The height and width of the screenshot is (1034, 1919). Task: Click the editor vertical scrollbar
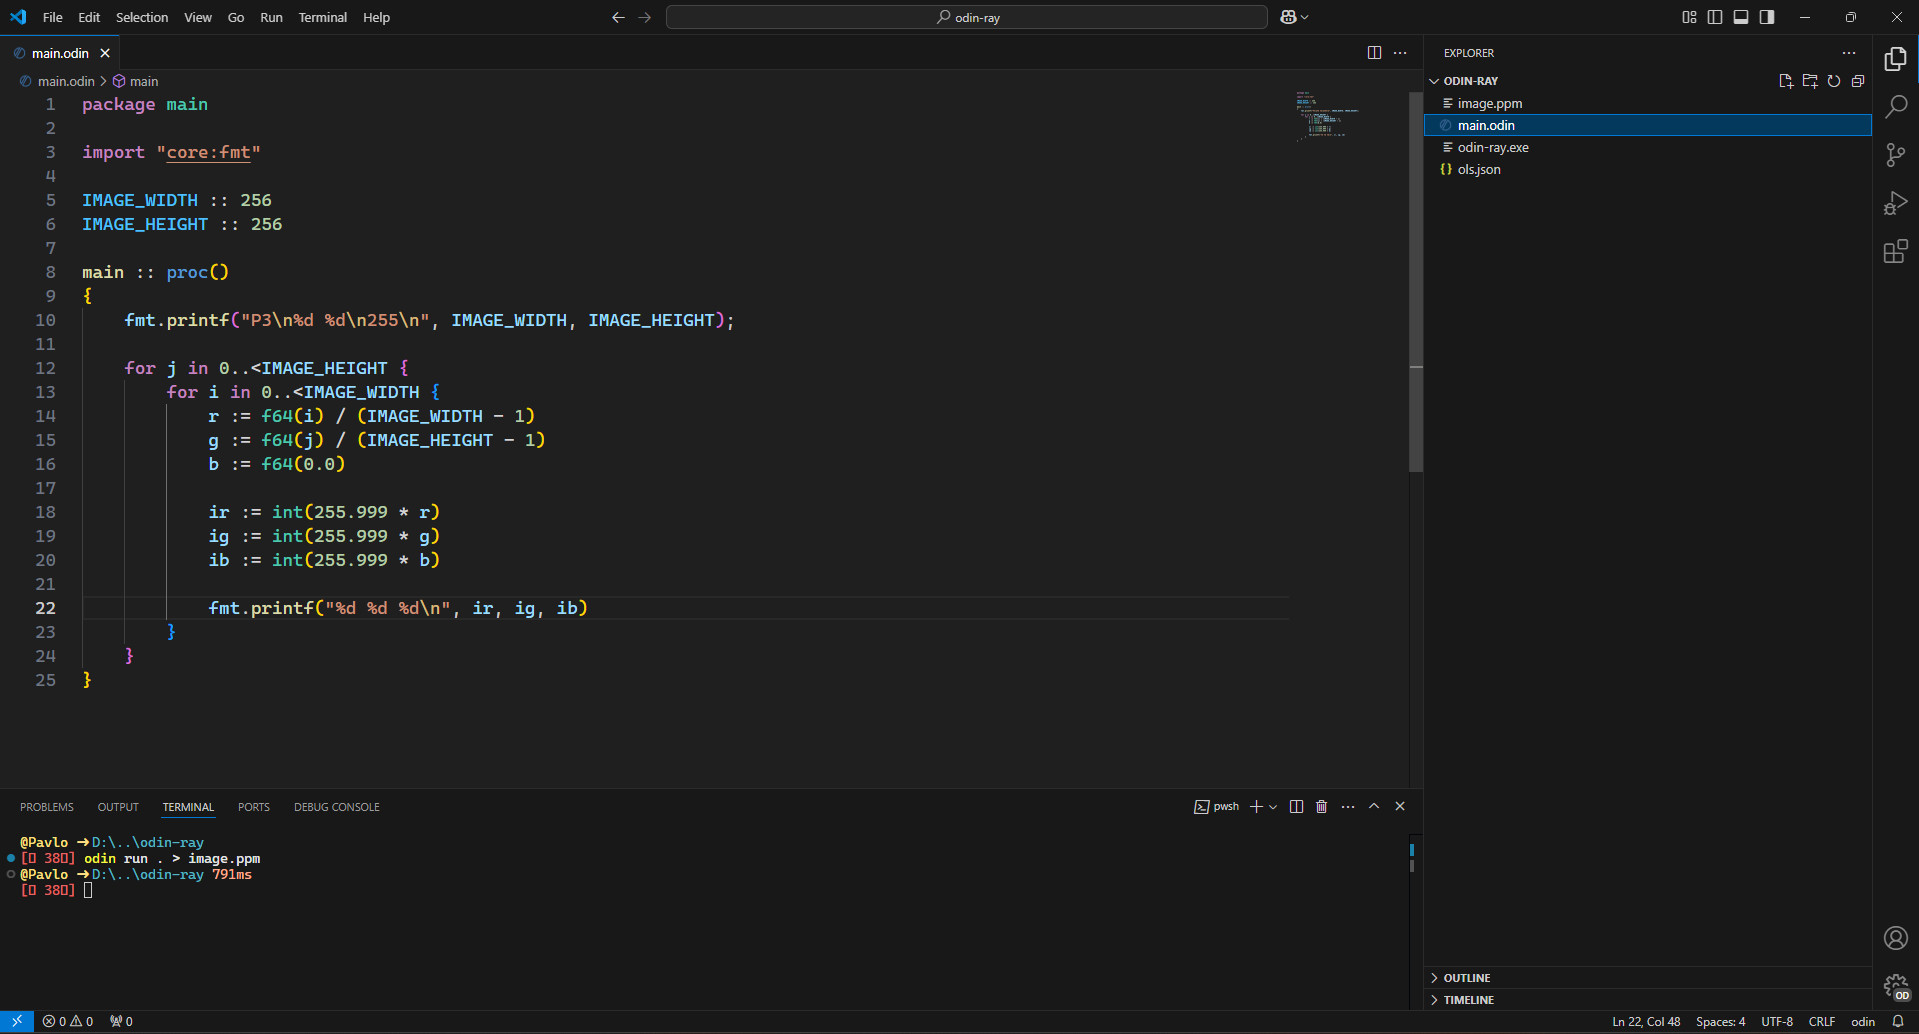pos(1416,282)
